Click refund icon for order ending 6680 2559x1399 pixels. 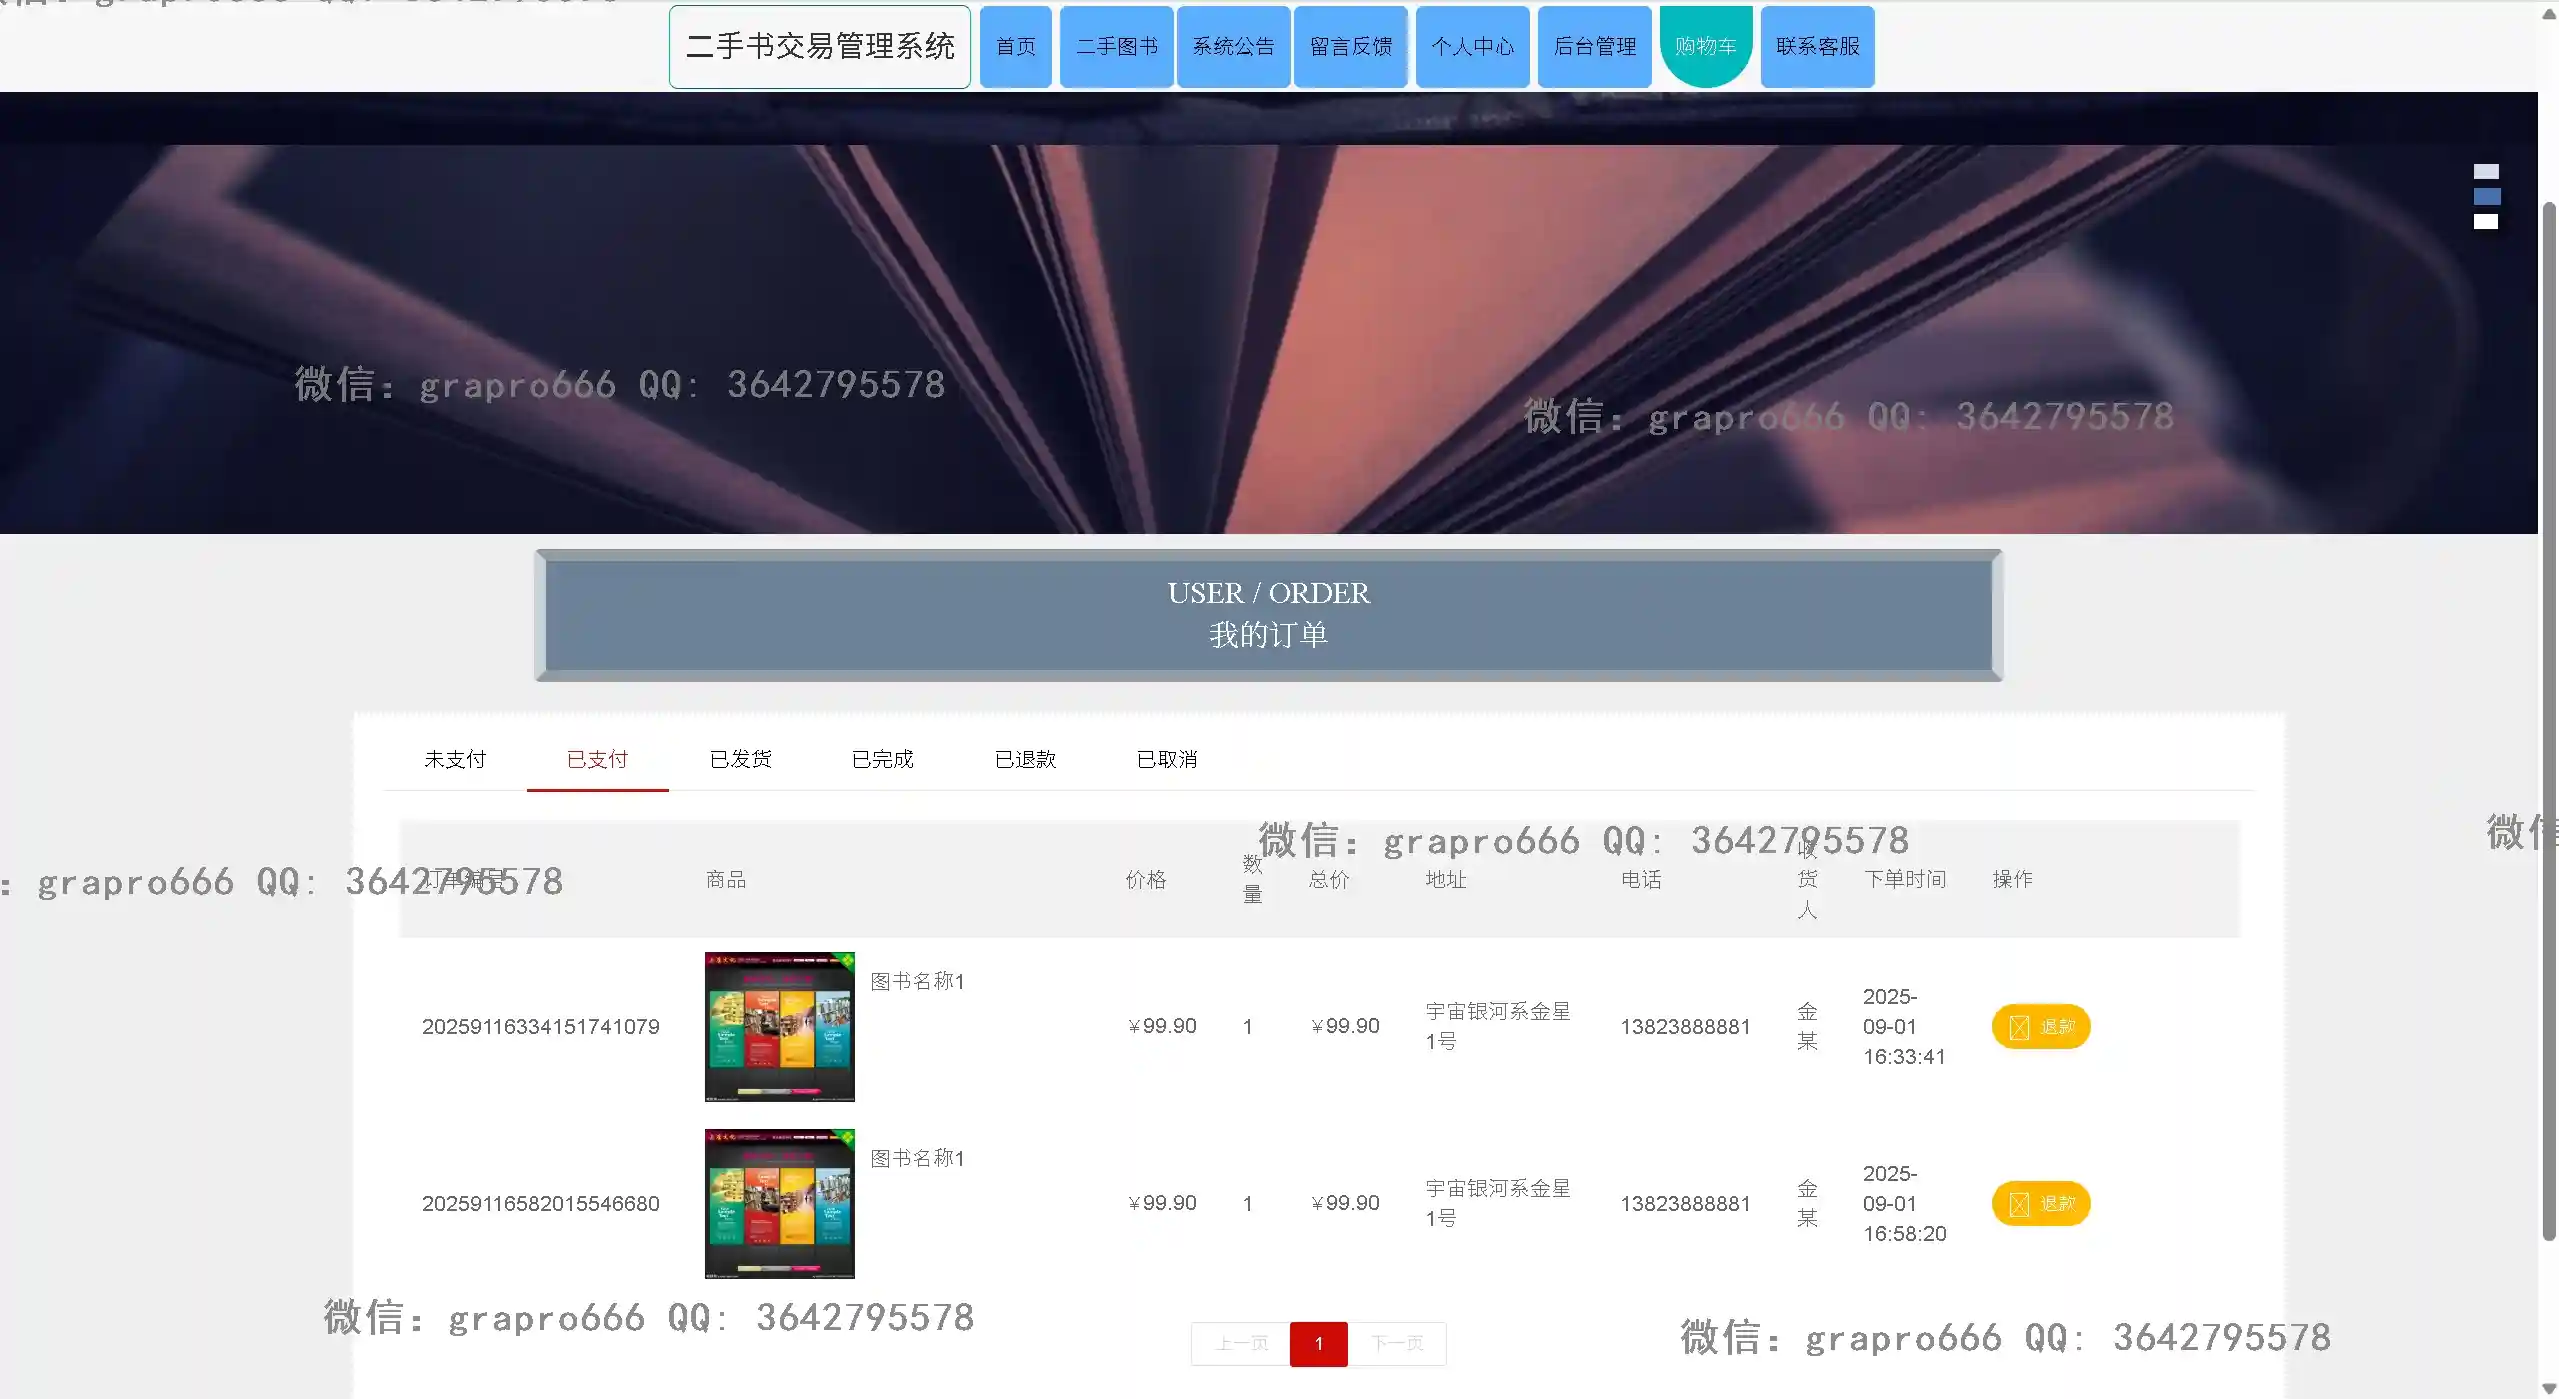point(2019,1204)
